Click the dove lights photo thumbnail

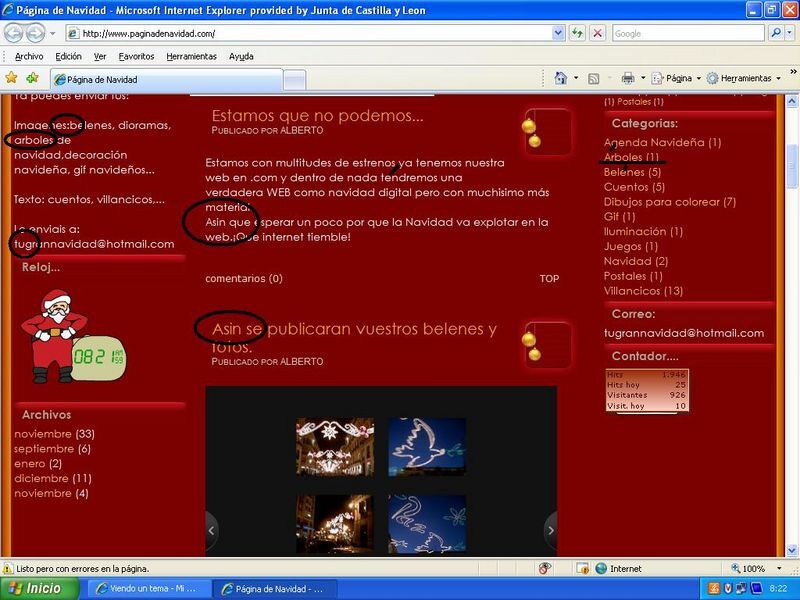click(426, 446)
